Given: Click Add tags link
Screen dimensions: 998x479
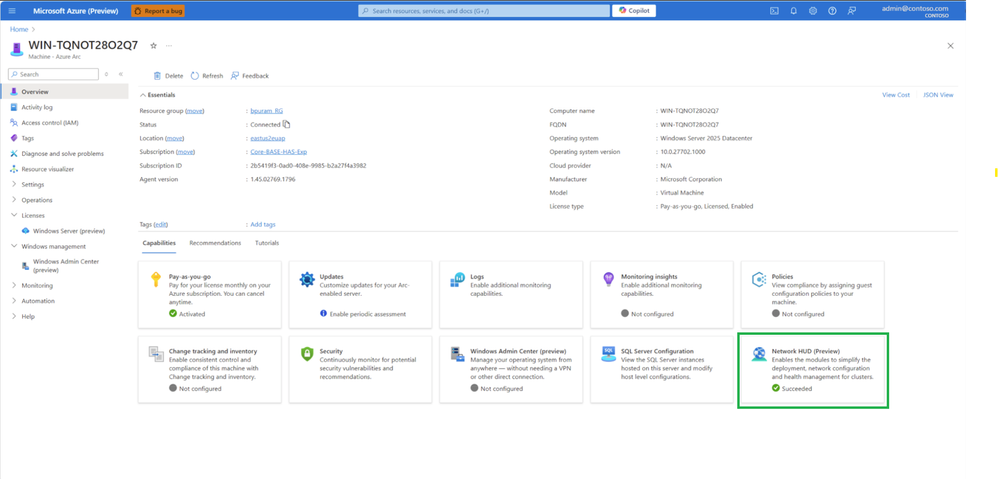Looking at the screenshot, I should [263, 225].
